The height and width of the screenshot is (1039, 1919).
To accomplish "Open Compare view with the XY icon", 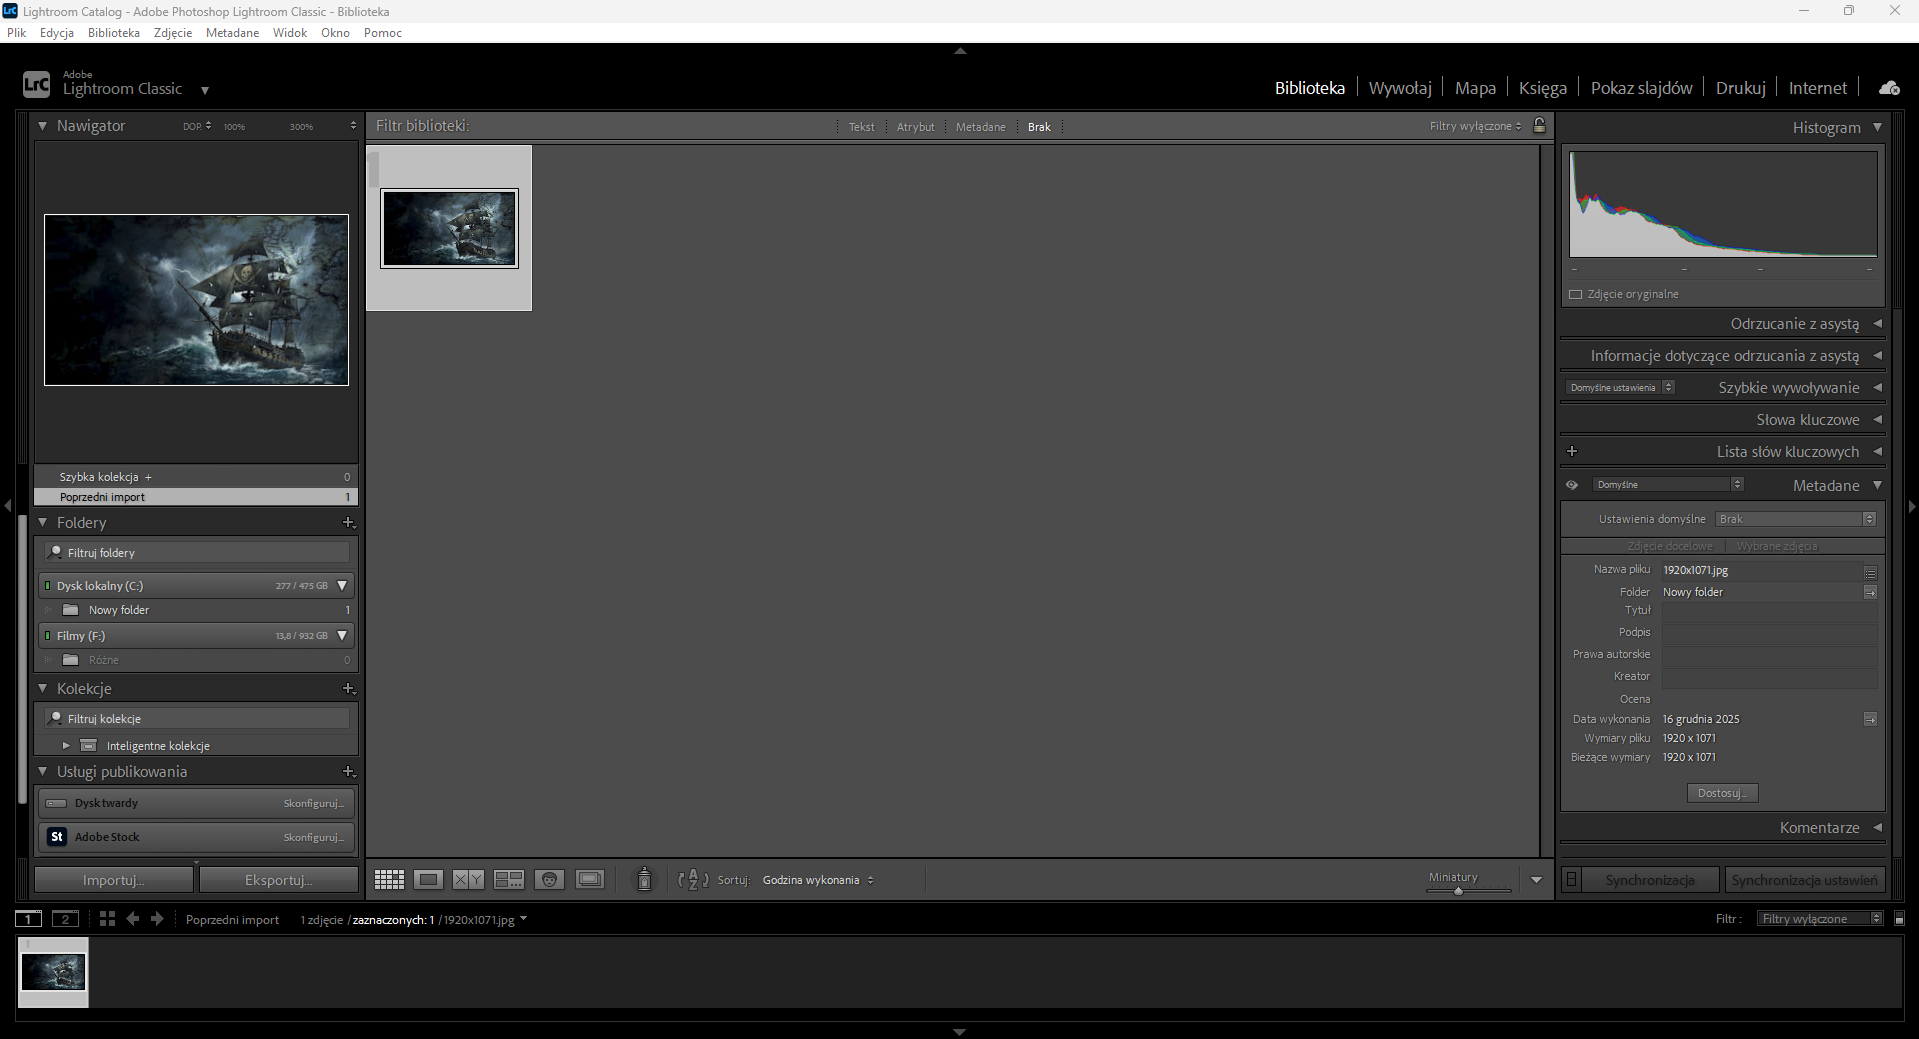I will click(468, 880).
